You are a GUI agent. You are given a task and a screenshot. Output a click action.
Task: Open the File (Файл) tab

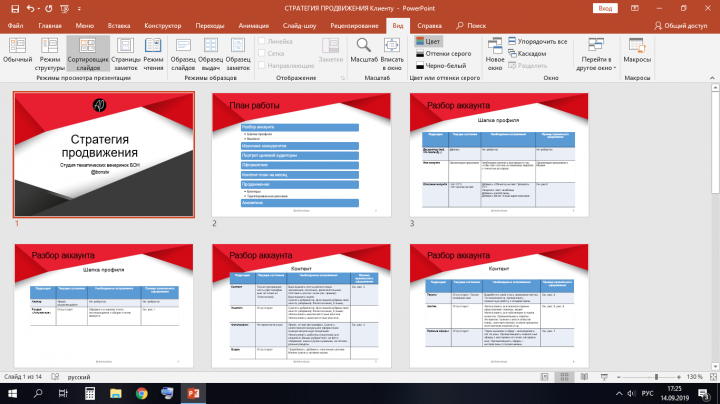point(15,26)
